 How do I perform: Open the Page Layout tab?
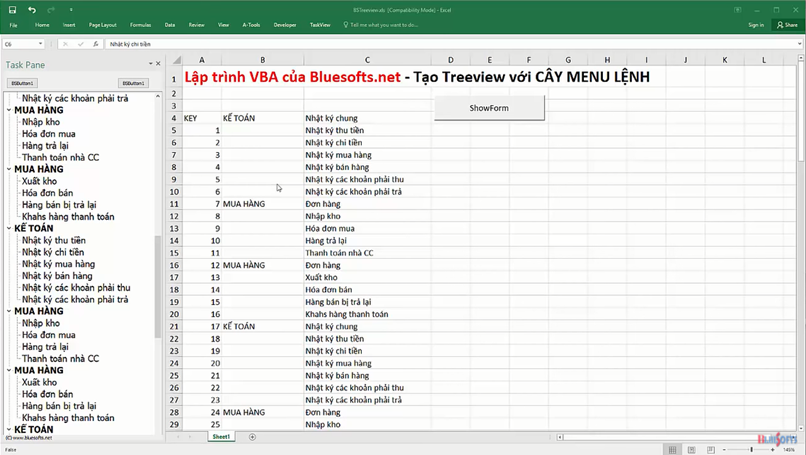[x=102, y=25]
